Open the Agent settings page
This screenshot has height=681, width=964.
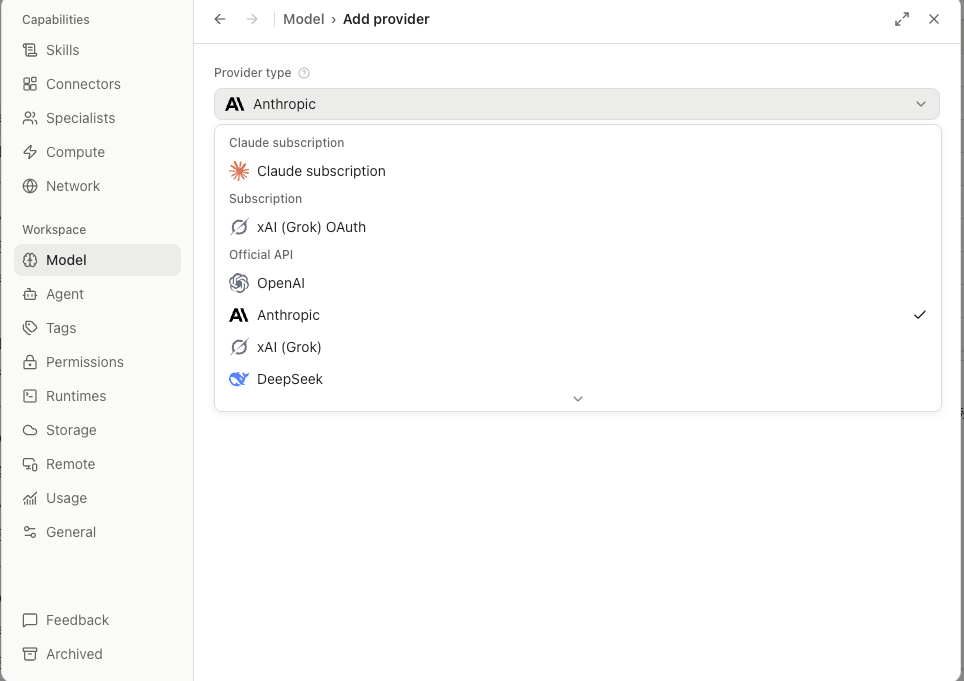pyautogui.click(x=97, y=294)
